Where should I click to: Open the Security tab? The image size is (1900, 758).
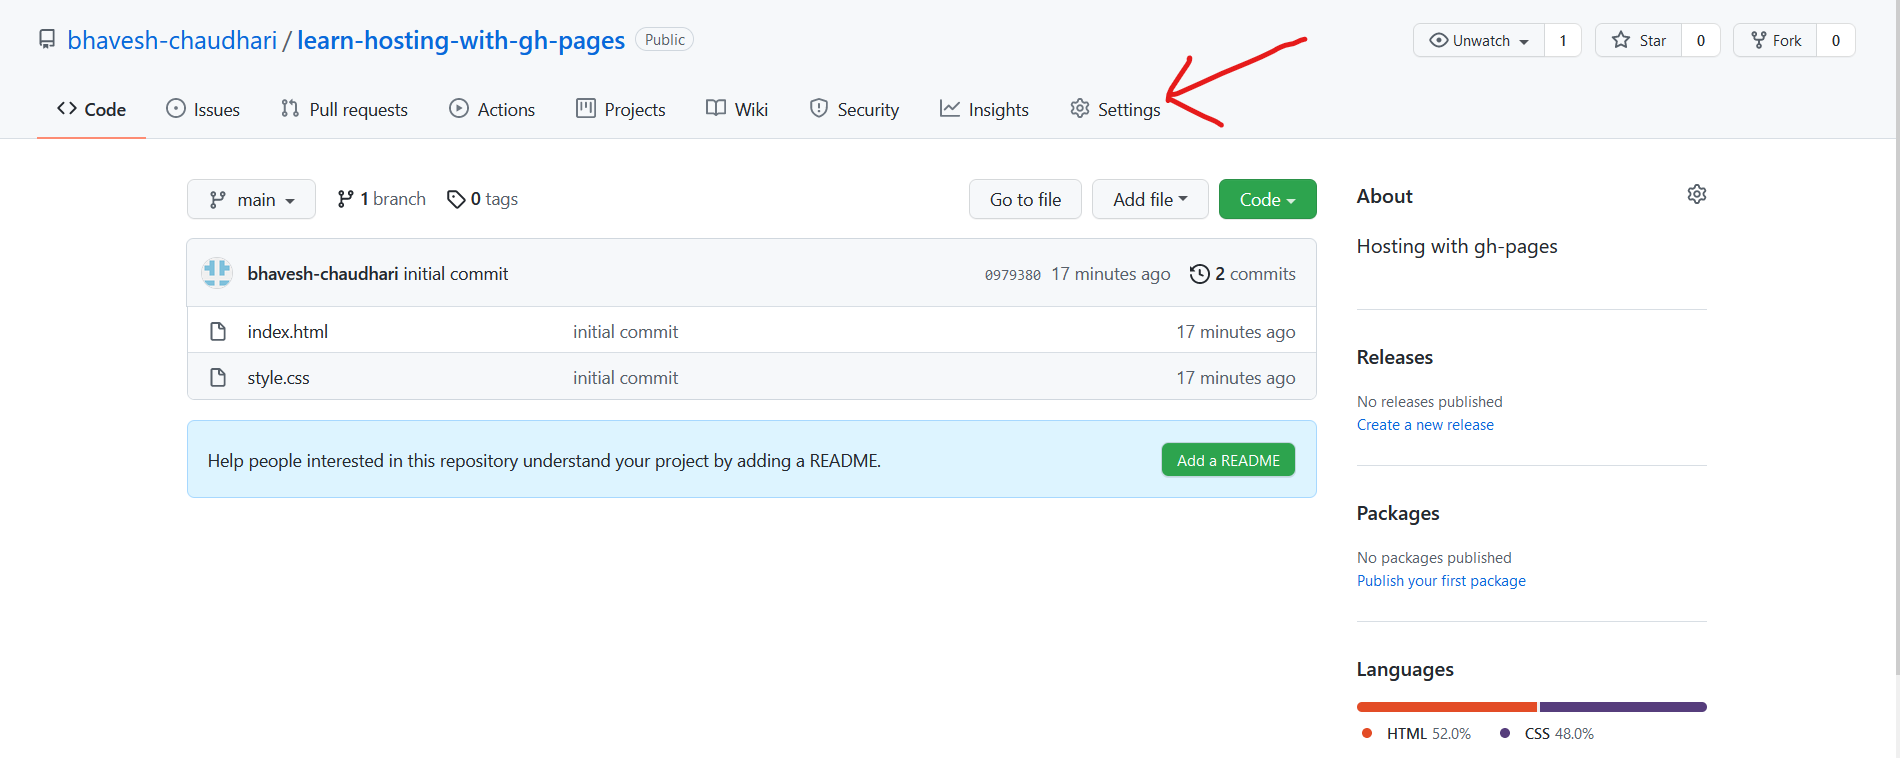(x=854, y=109)
